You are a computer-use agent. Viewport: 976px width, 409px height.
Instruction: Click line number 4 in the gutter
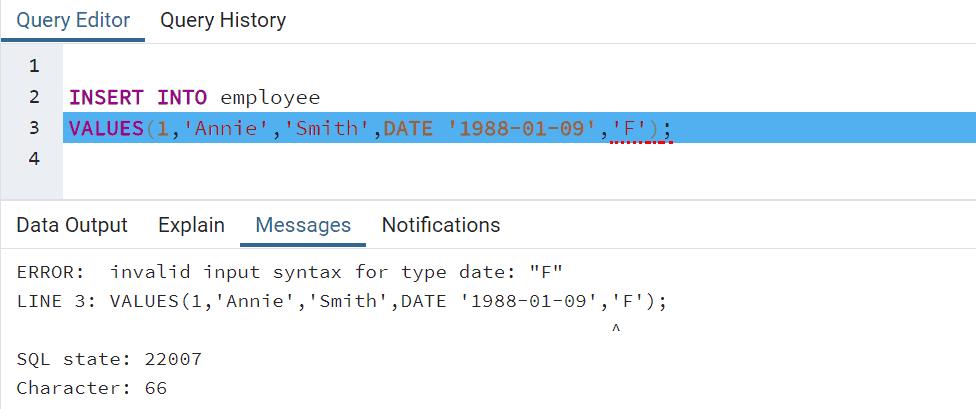click(34, 158)
